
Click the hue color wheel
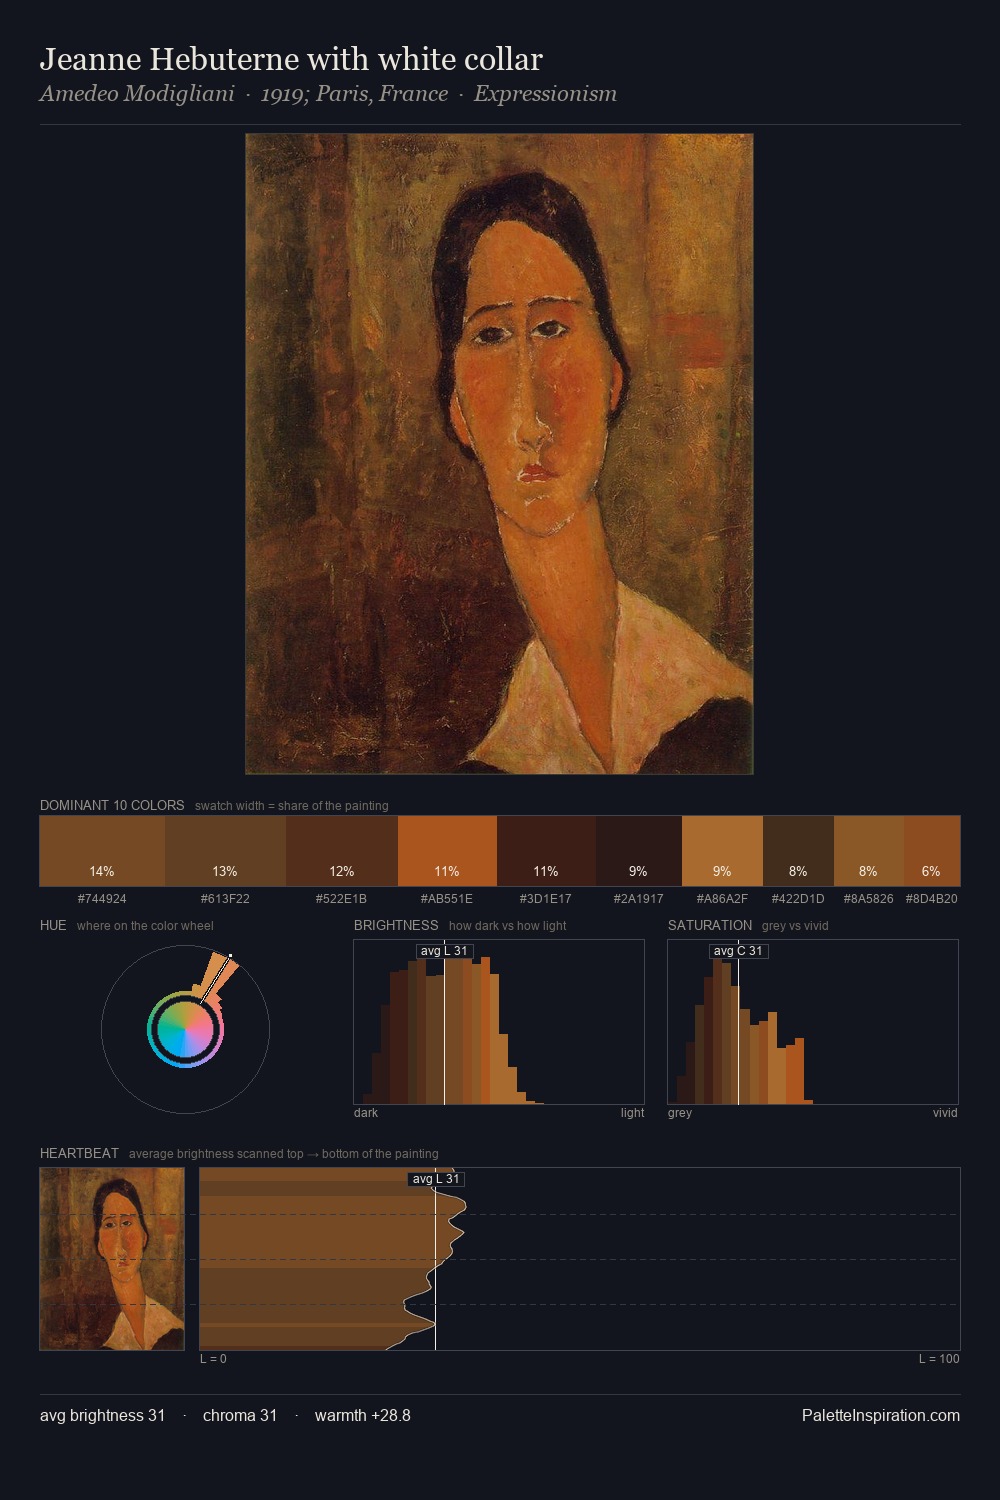point(185,1029)
